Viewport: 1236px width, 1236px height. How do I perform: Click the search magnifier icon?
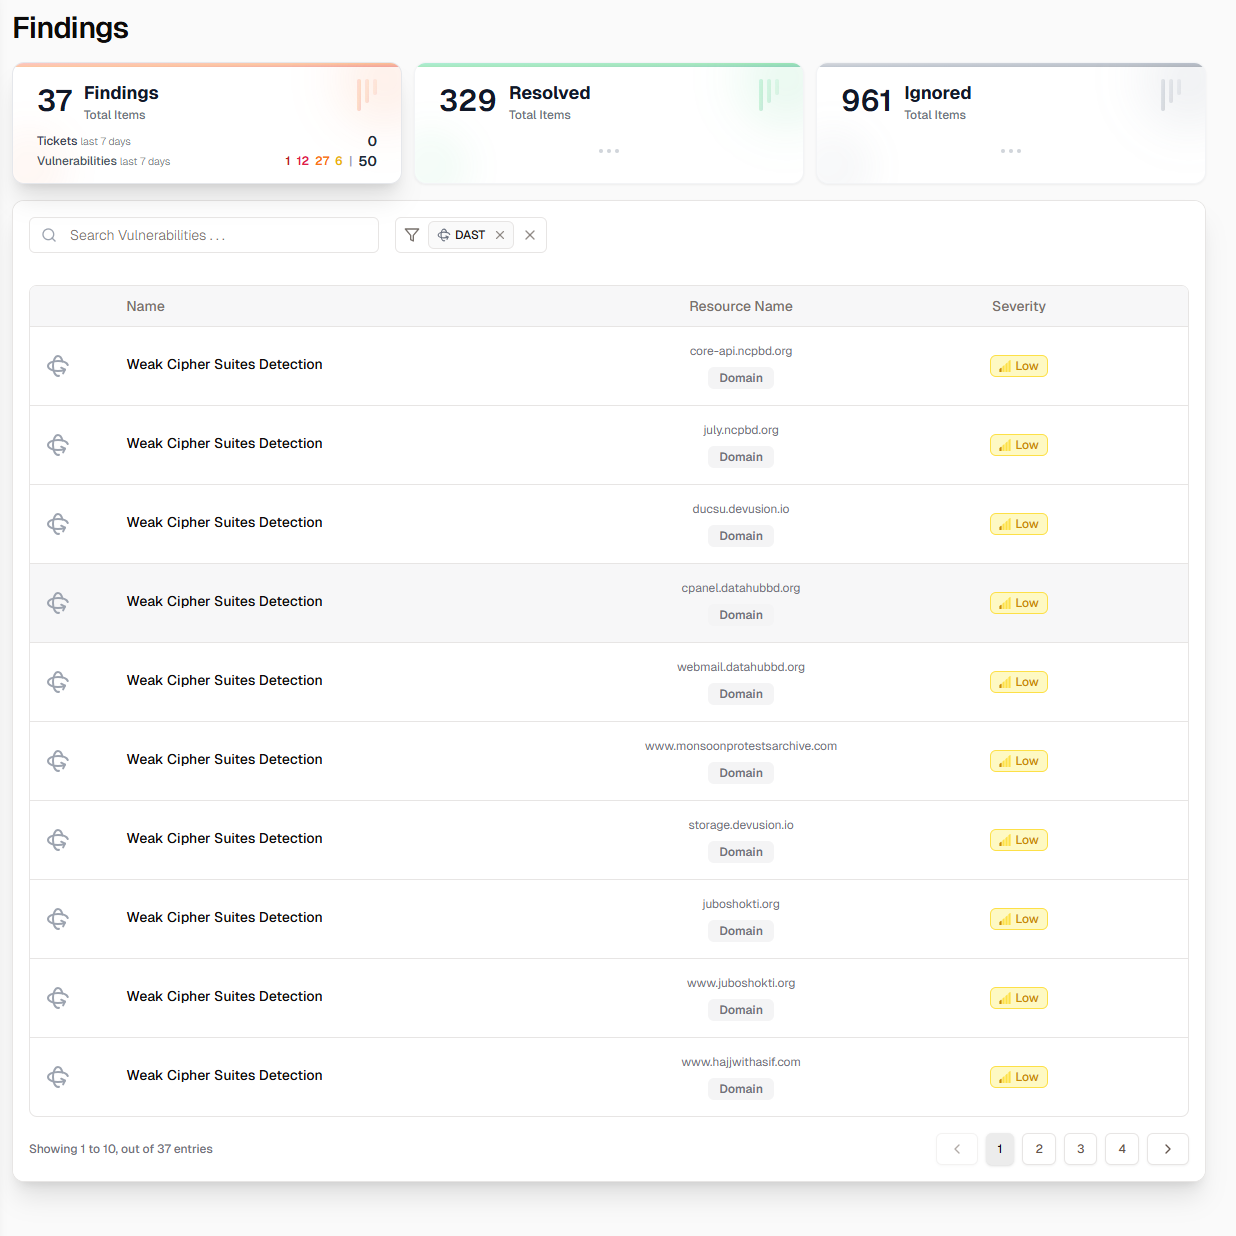49,234
